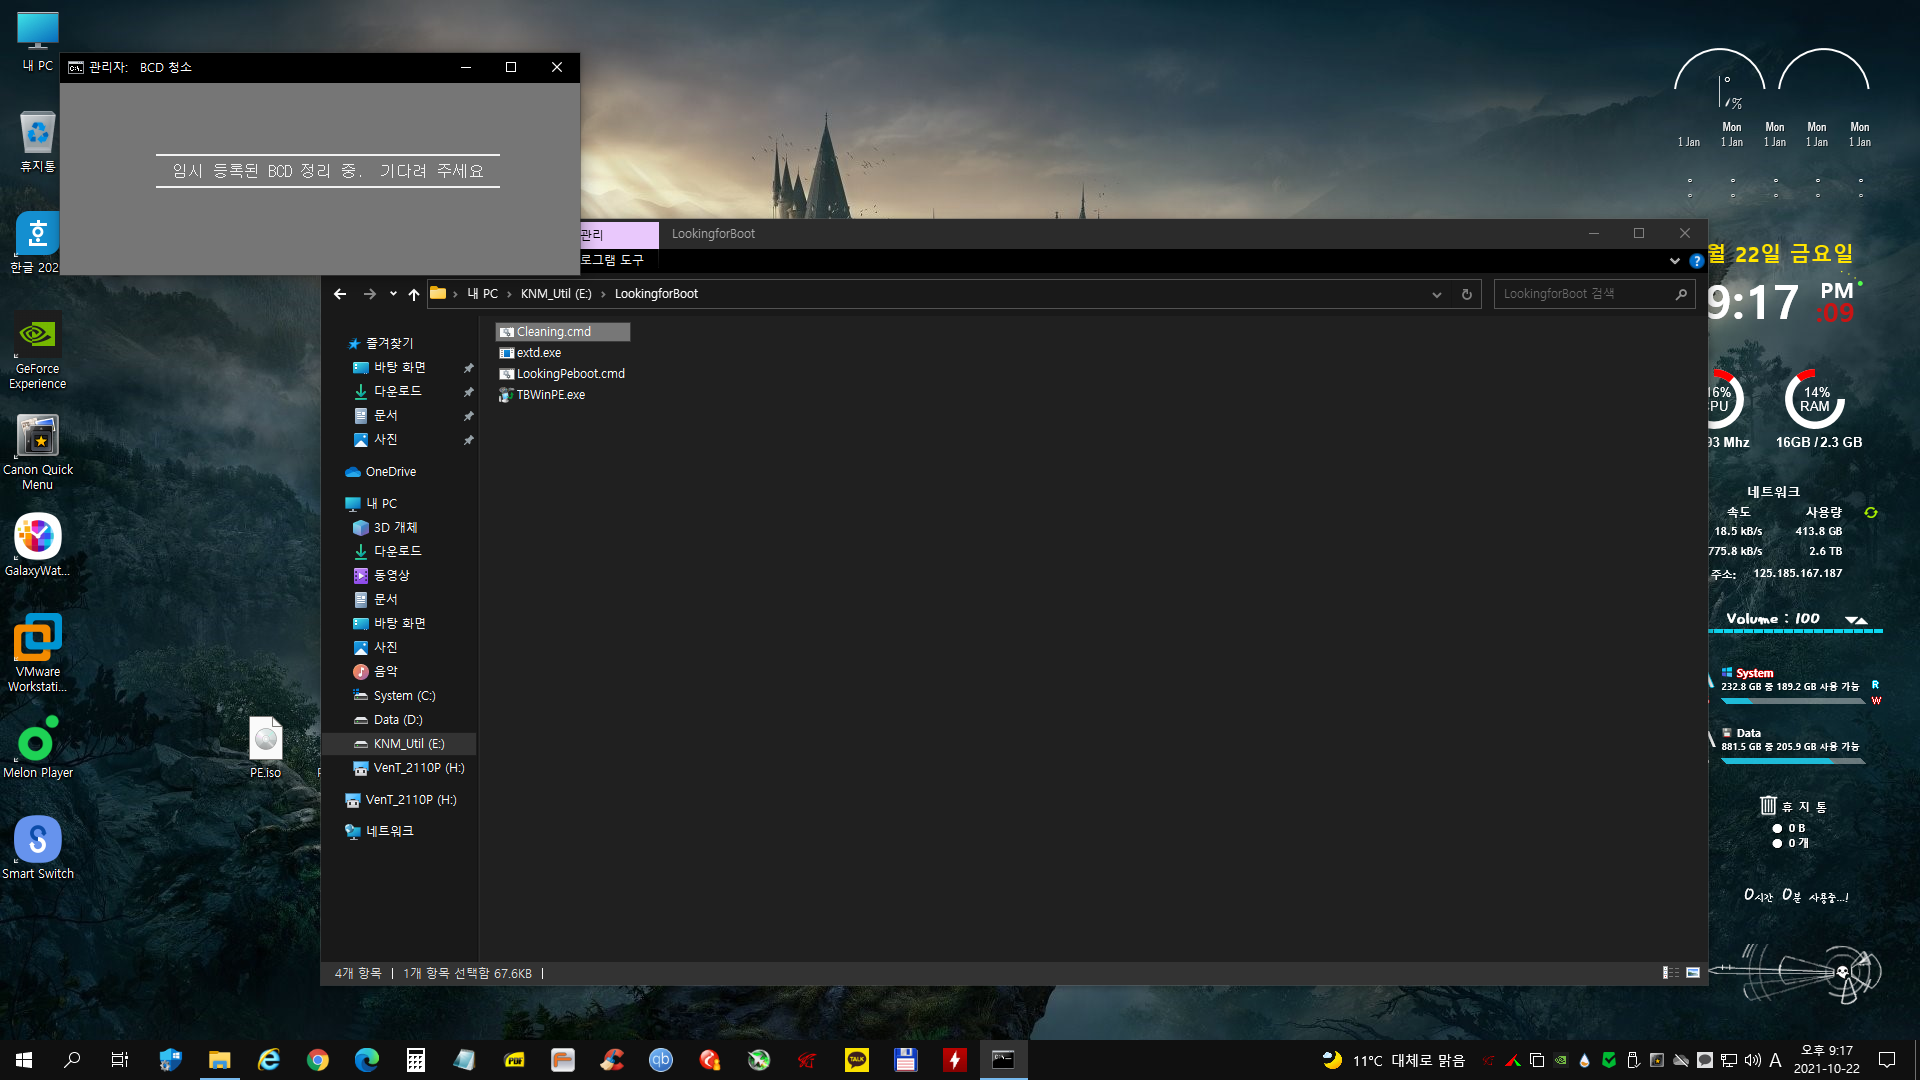Open Canon Quick Menu desktop shortcut
The image size is (1920, 1080).
click(x=38, y=452)
